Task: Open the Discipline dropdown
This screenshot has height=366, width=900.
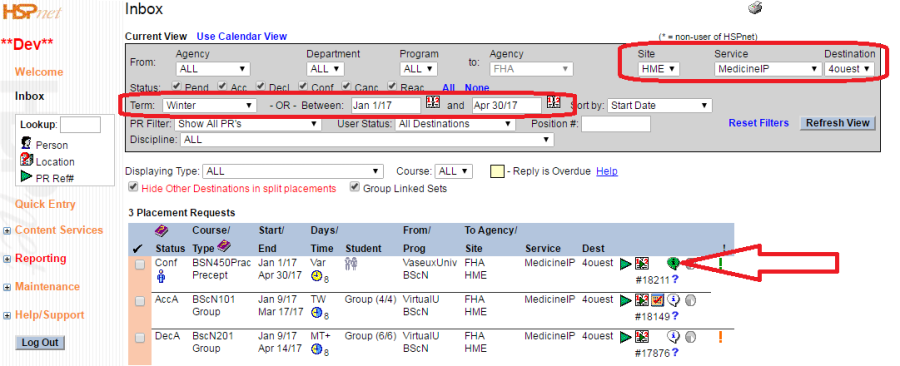Action: point(367,139)
